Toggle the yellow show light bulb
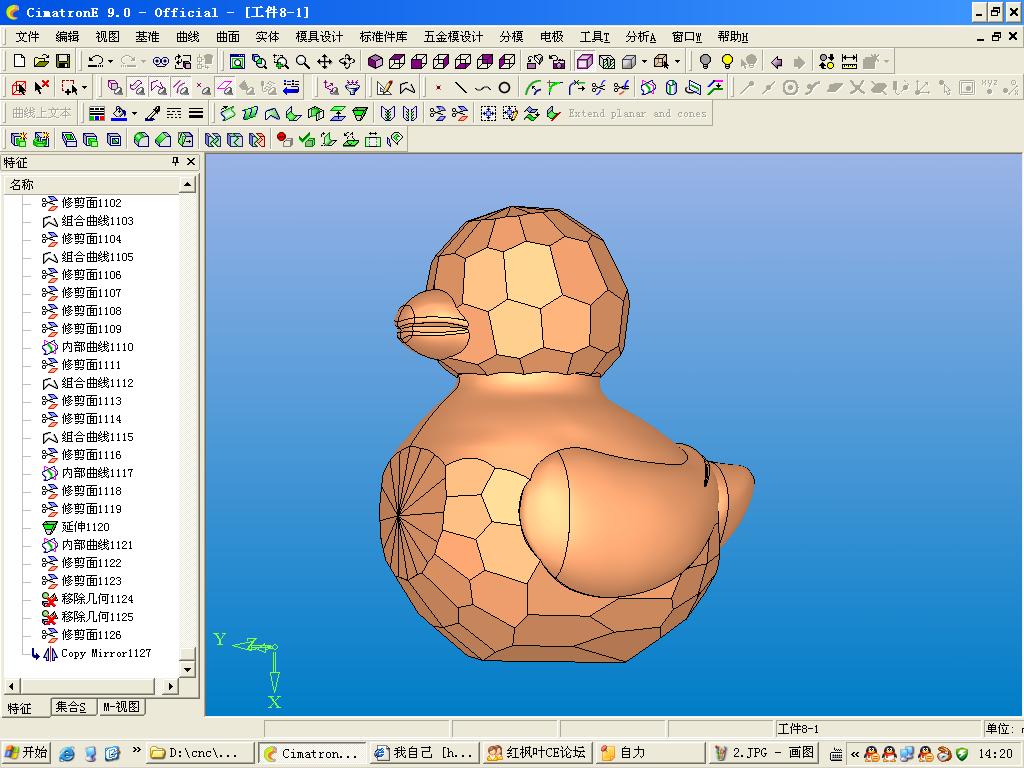This screenshot has height=768, width=1024. 727,61
